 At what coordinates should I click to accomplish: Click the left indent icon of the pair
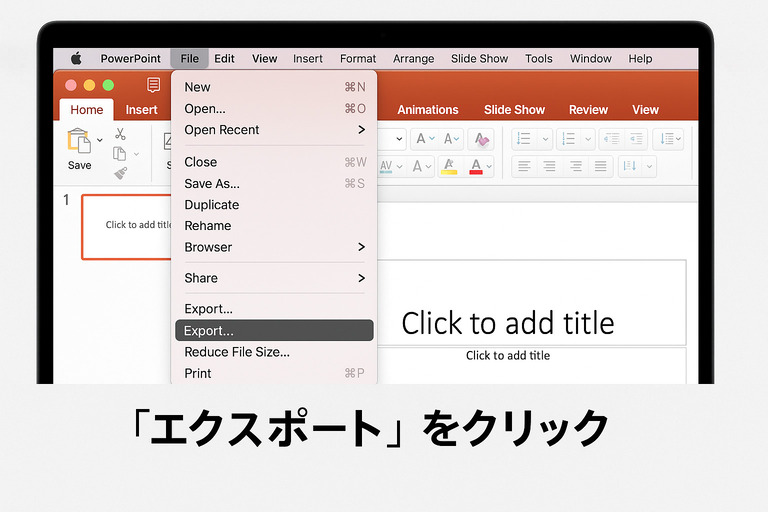[611, 139]
